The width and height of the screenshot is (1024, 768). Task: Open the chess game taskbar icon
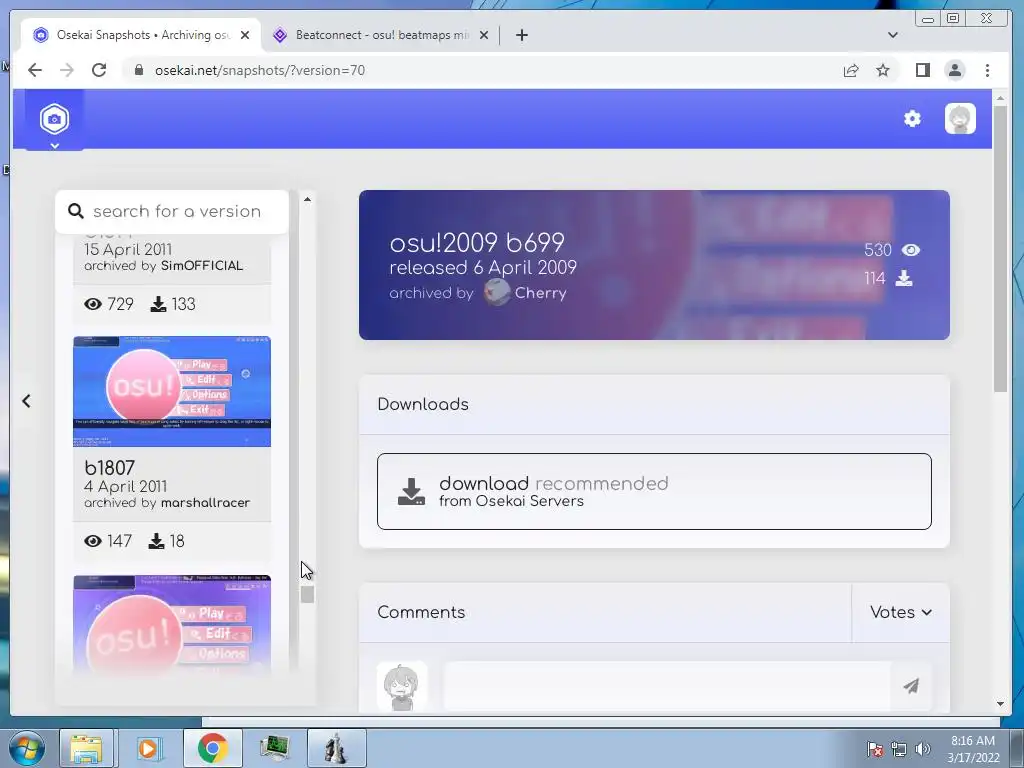pos(336,748)
